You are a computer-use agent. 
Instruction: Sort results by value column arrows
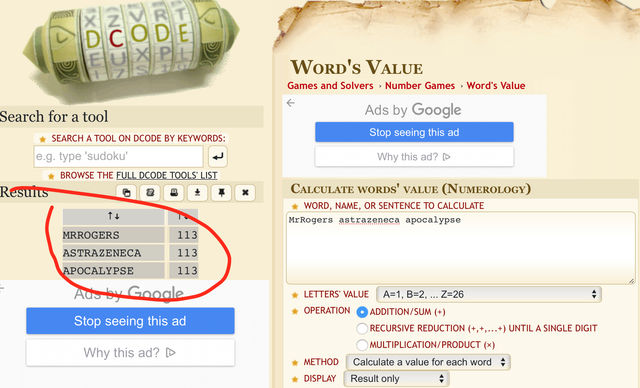[183, 216]
